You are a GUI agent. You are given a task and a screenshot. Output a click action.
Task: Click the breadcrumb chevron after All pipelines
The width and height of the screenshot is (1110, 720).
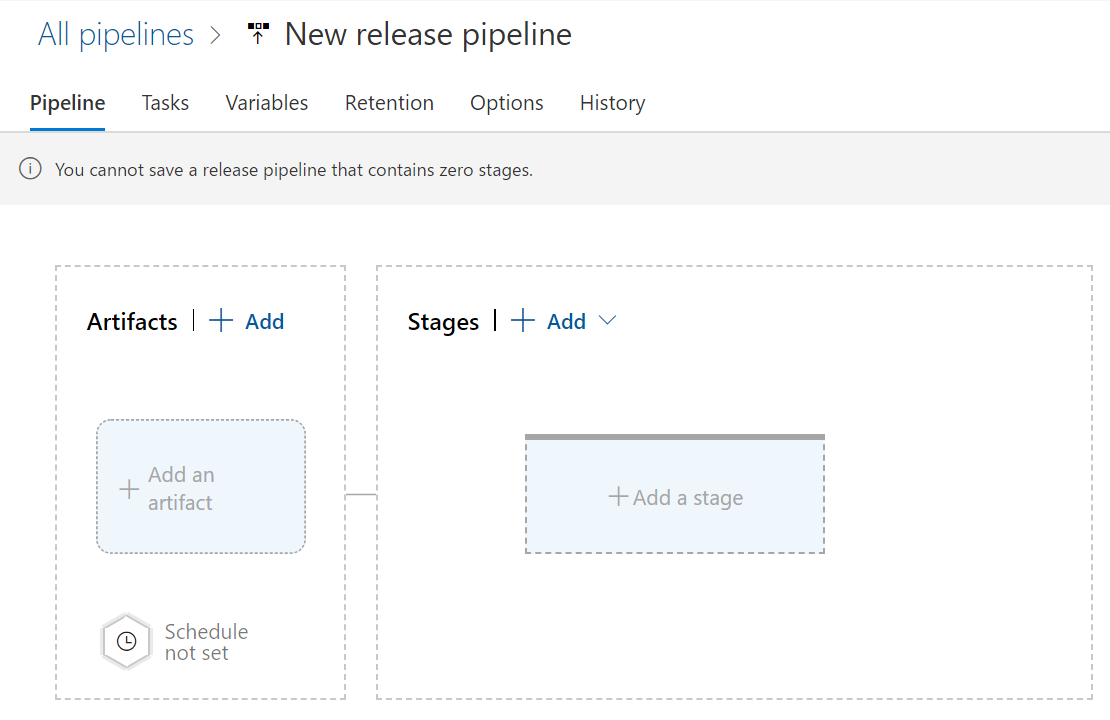tap(216, 35)
